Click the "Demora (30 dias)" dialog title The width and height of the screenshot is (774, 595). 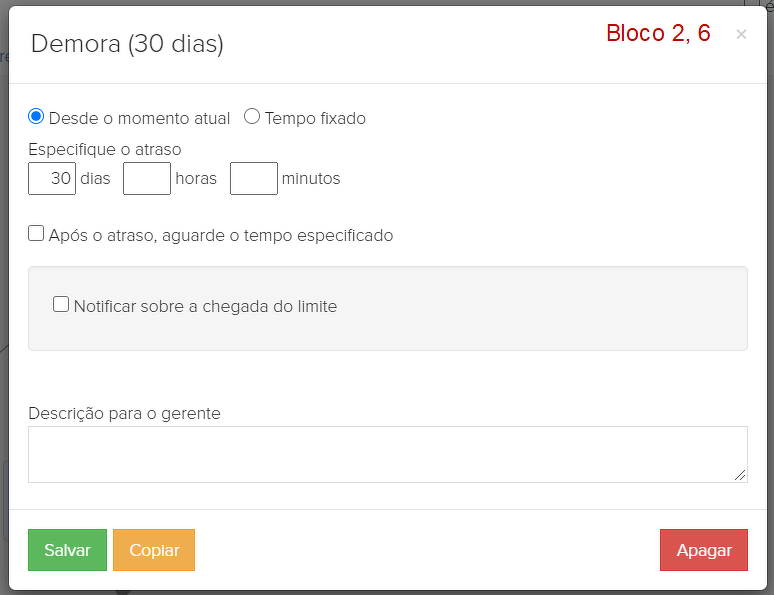pyautogui.click(x=127, y=44)
